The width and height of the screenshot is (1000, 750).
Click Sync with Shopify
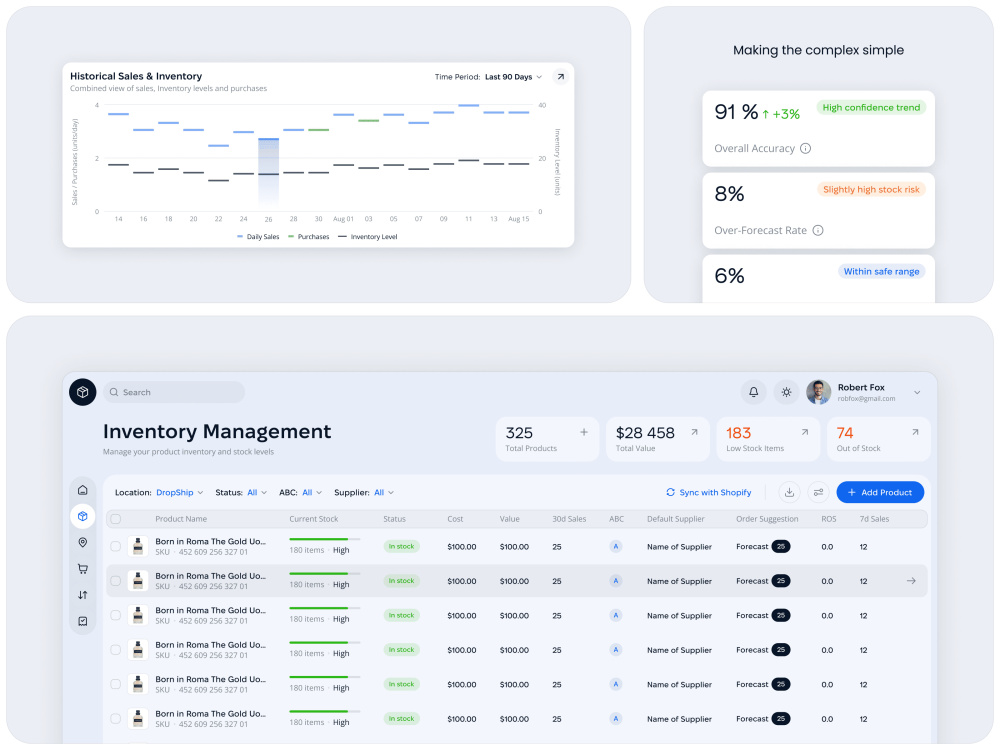point(709,492)
